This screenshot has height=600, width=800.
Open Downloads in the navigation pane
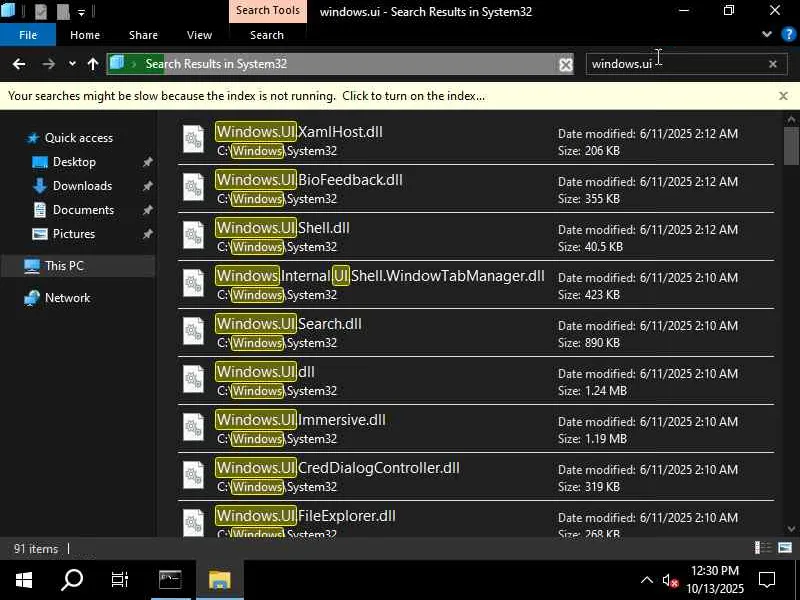pos(82,186)
